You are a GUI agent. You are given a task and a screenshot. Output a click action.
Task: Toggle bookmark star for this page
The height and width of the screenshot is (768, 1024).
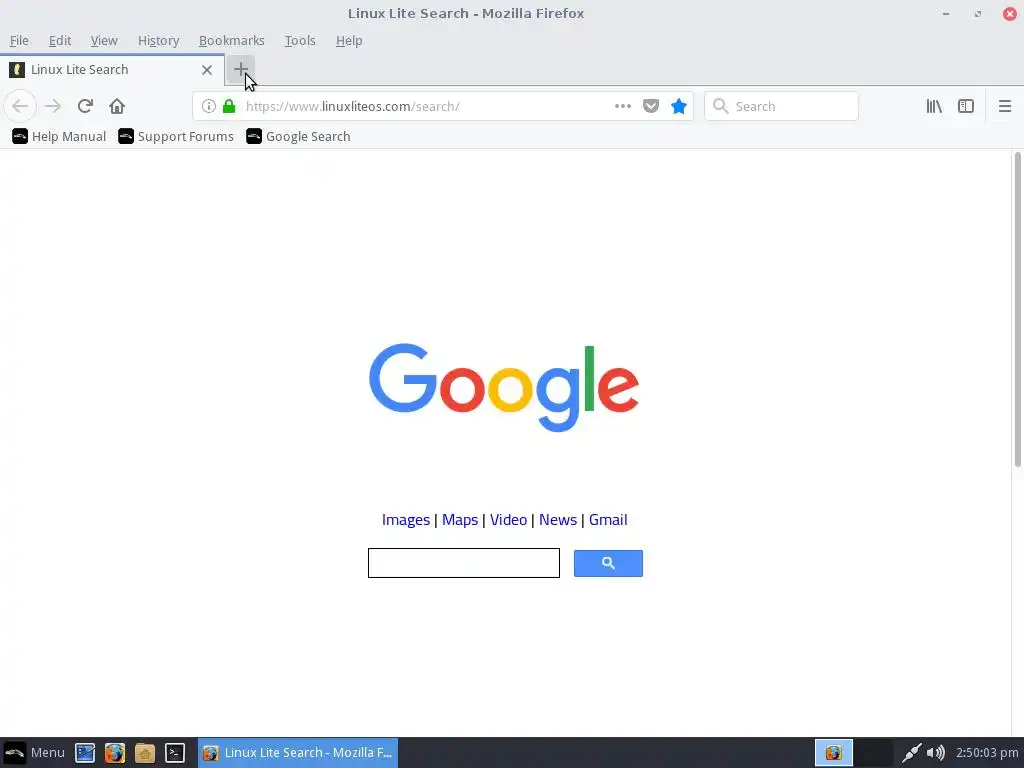click(x=679, y=106)
